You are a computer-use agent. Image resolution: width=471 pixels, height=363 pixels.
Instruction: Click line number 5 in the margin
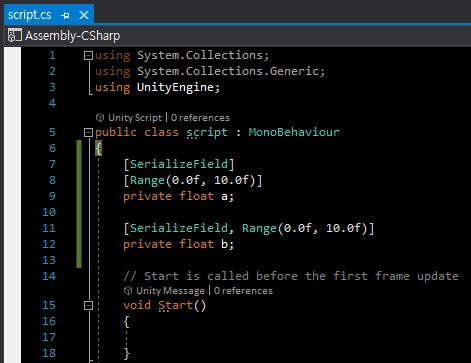(x=52, y=132)
